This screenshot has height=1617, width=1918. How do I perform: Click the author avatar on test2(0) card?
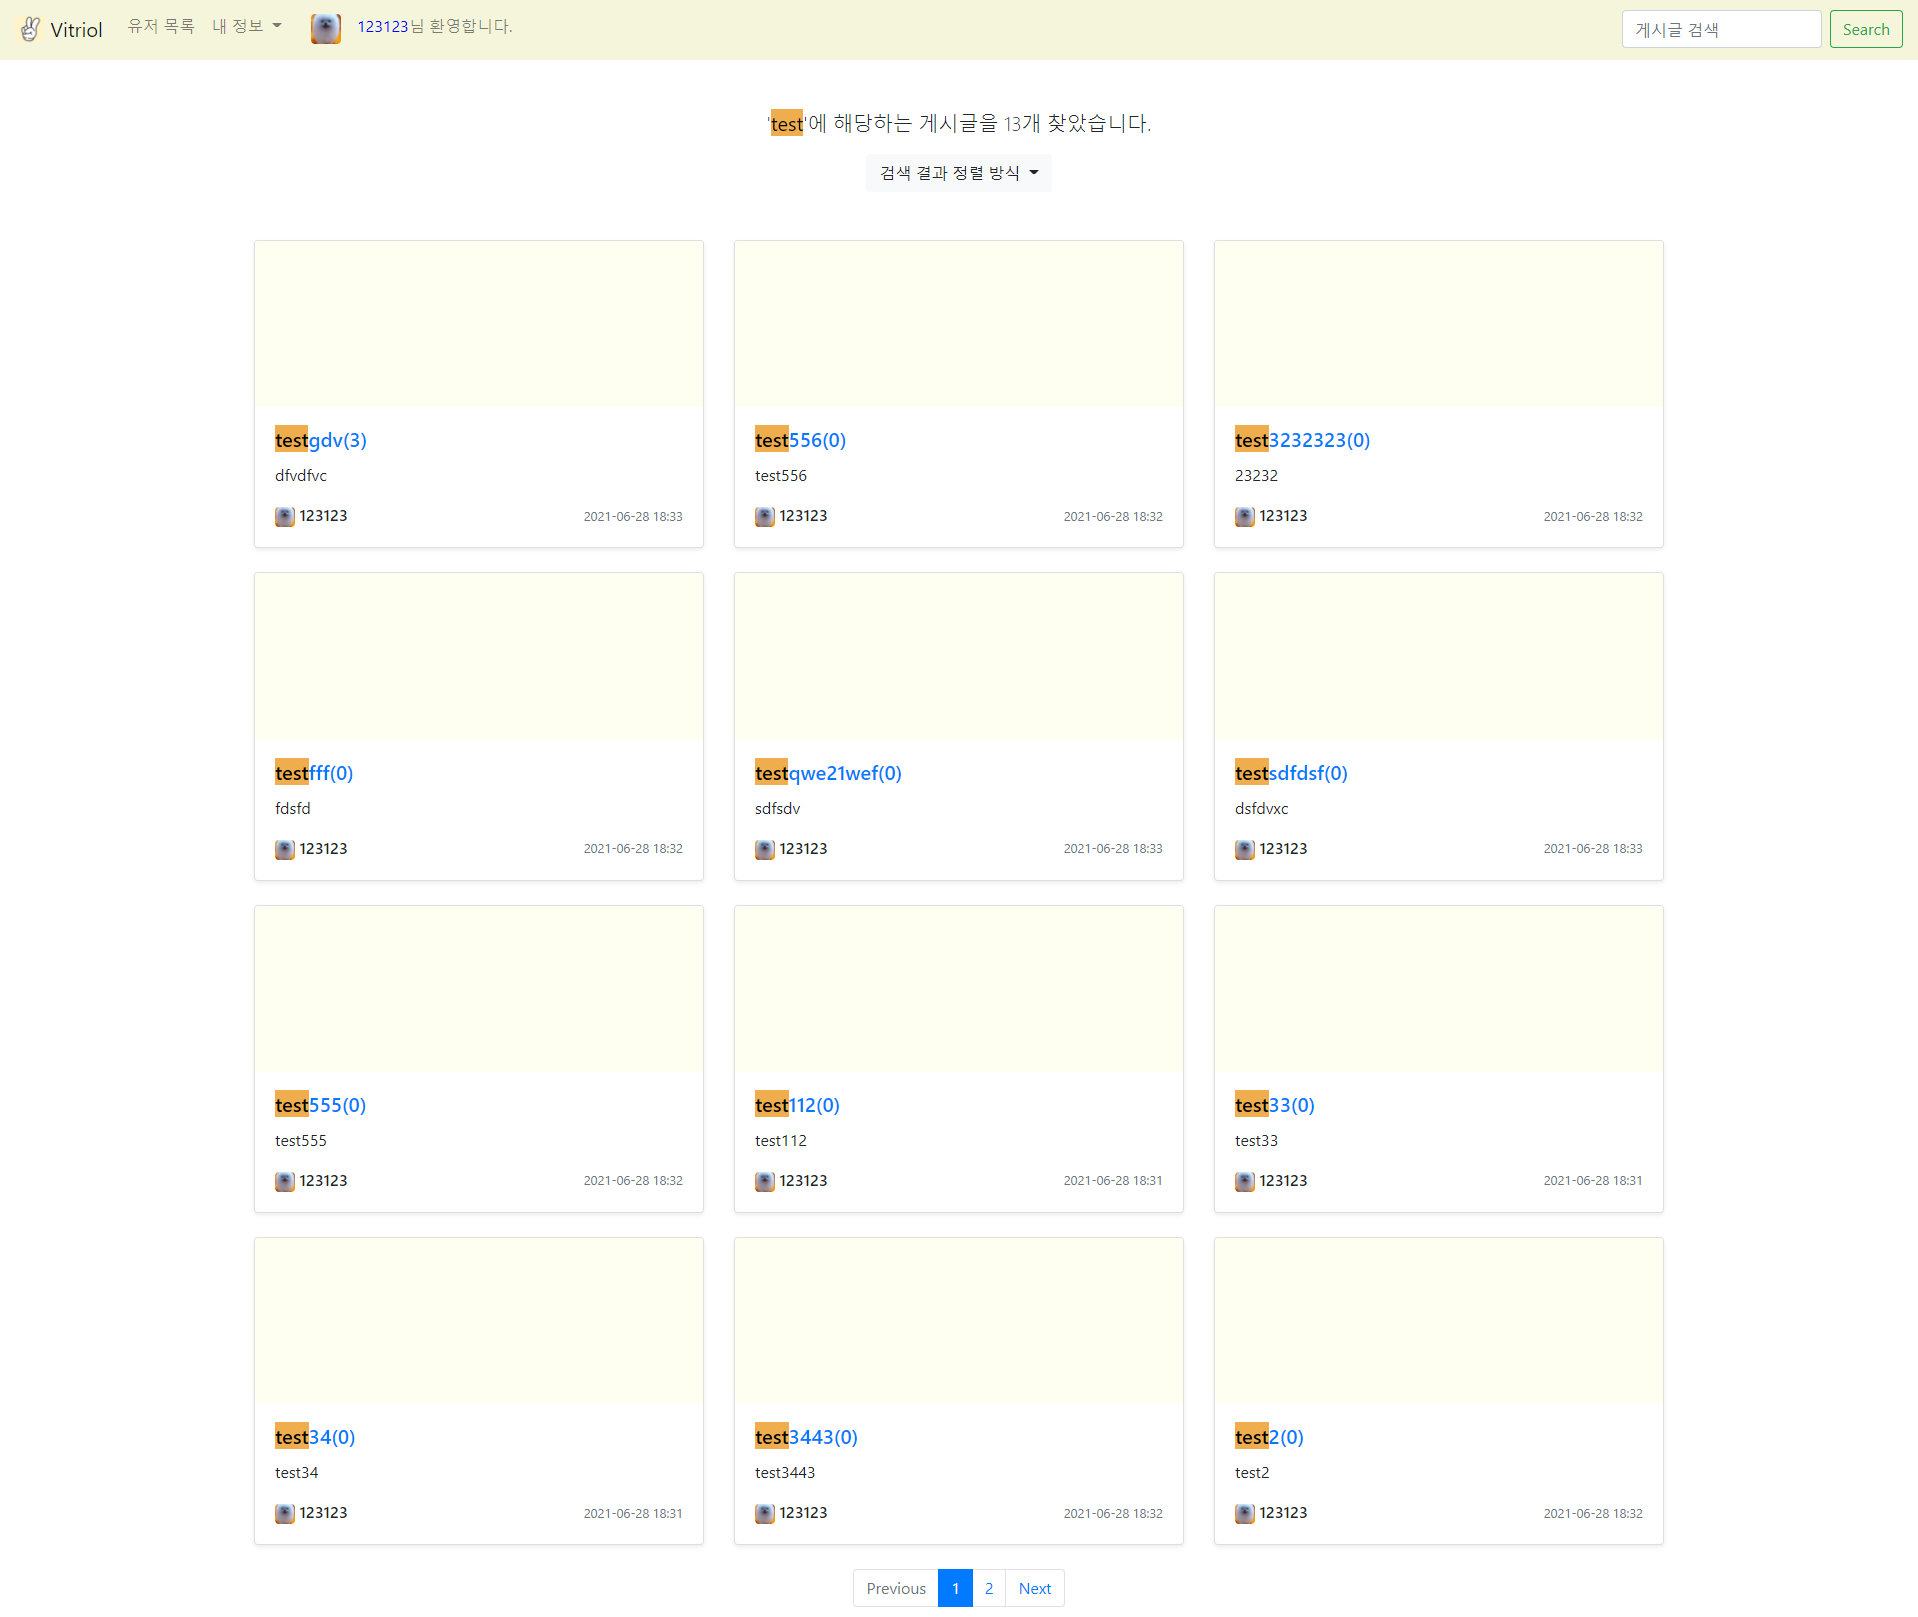1244,1513
